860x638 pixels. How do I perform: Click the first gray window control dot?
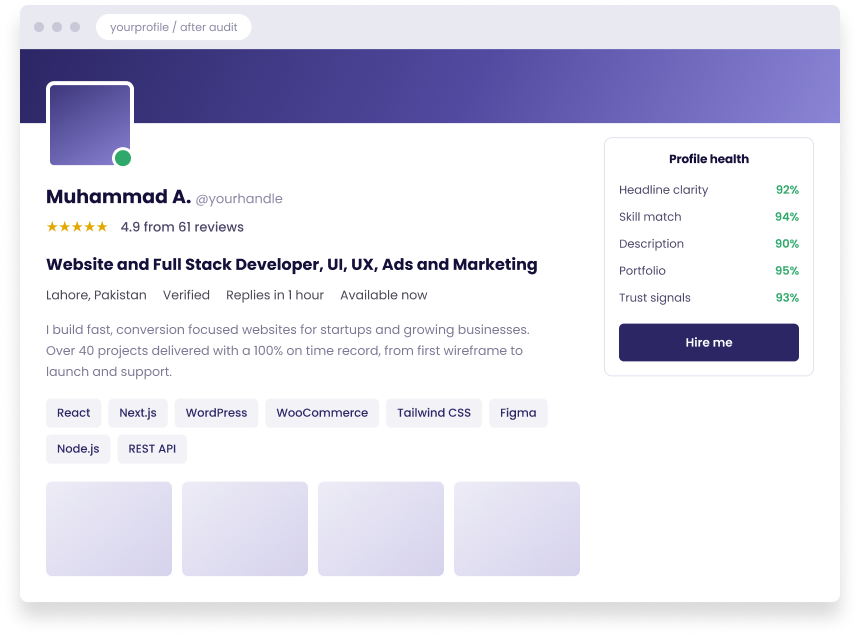click(x=39, y=27)
